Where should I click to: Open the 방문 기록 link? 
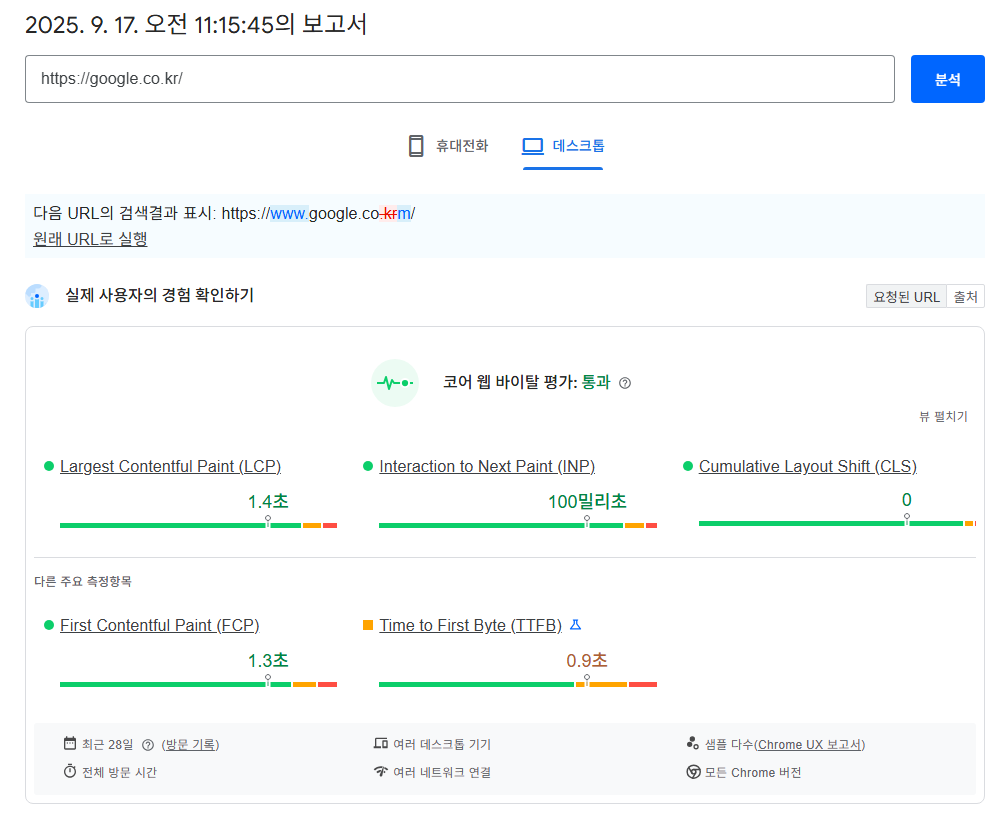pos(190,744)
